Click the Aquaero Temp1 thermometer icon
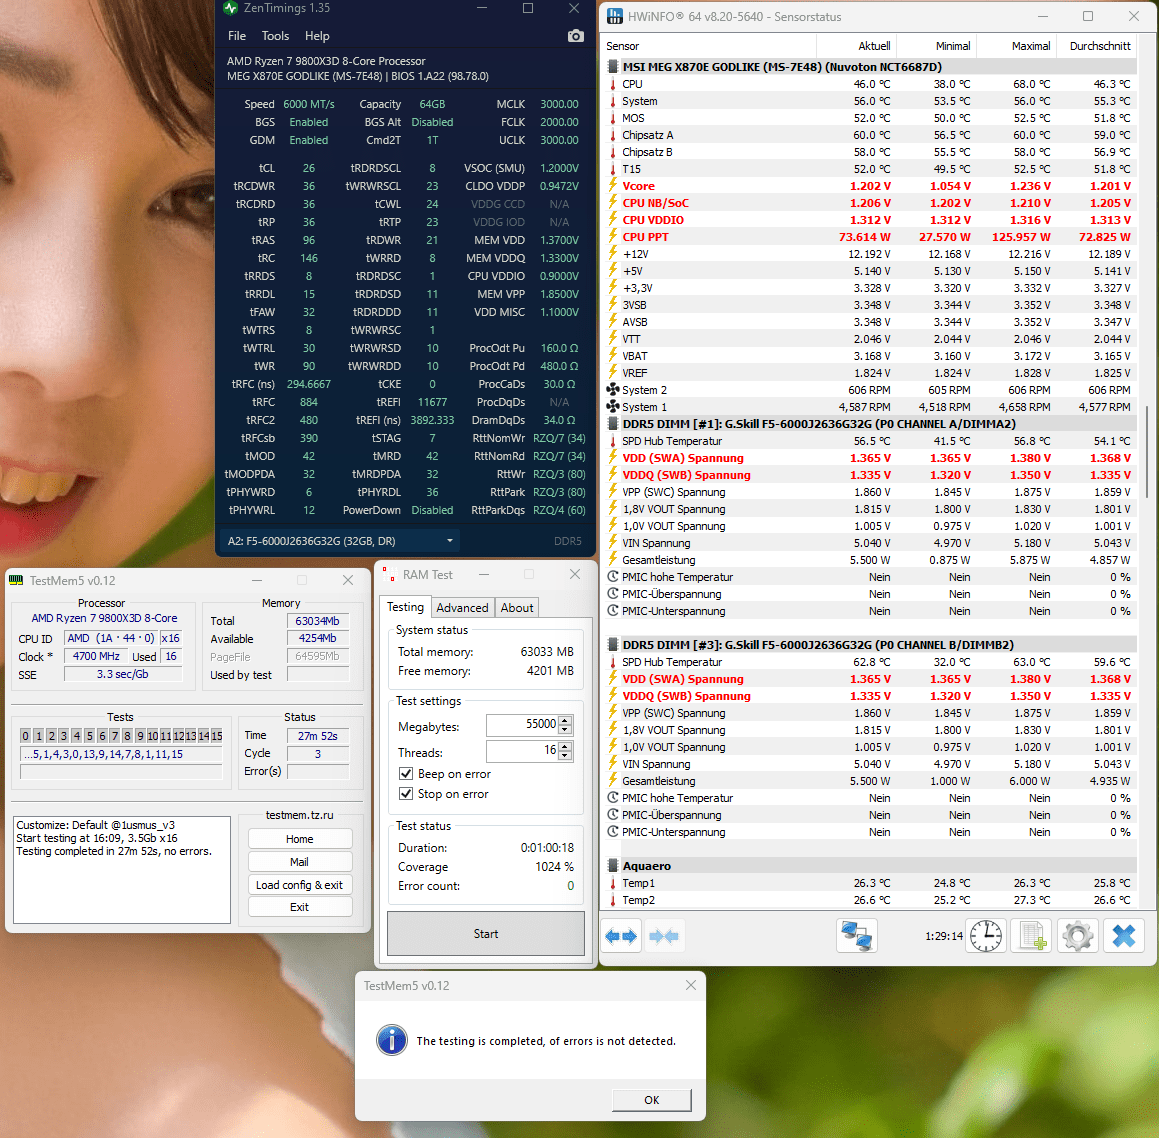 tap(613, 883)
